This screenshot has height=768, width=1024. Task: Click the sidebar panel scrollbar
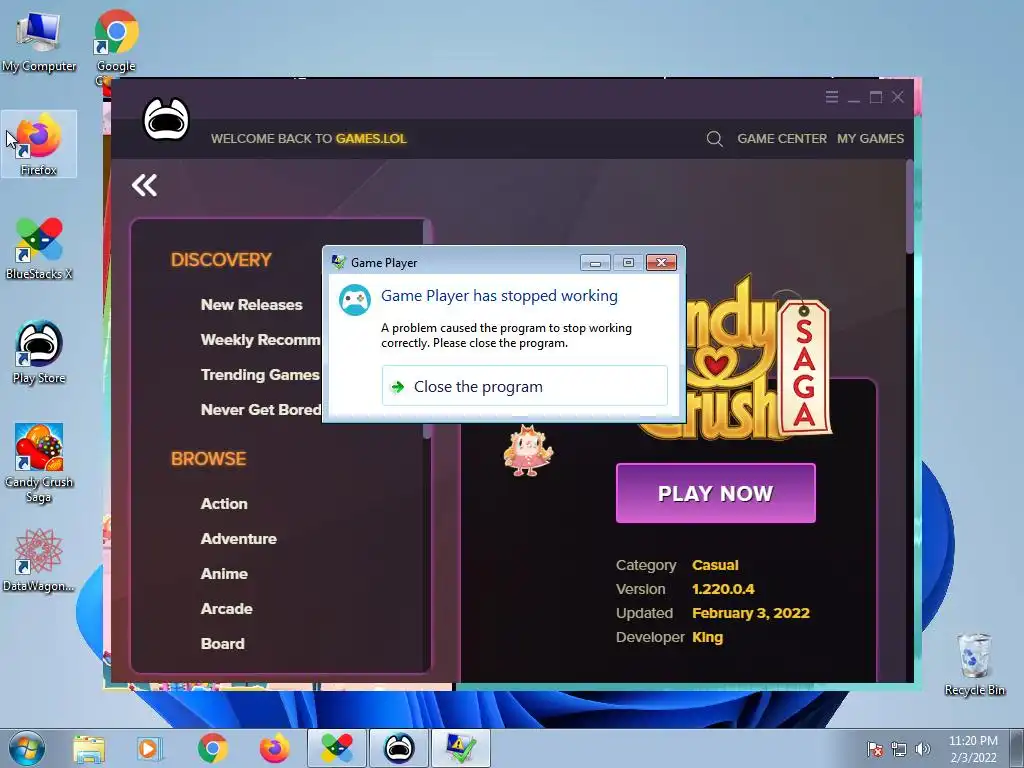click(427, 329)
